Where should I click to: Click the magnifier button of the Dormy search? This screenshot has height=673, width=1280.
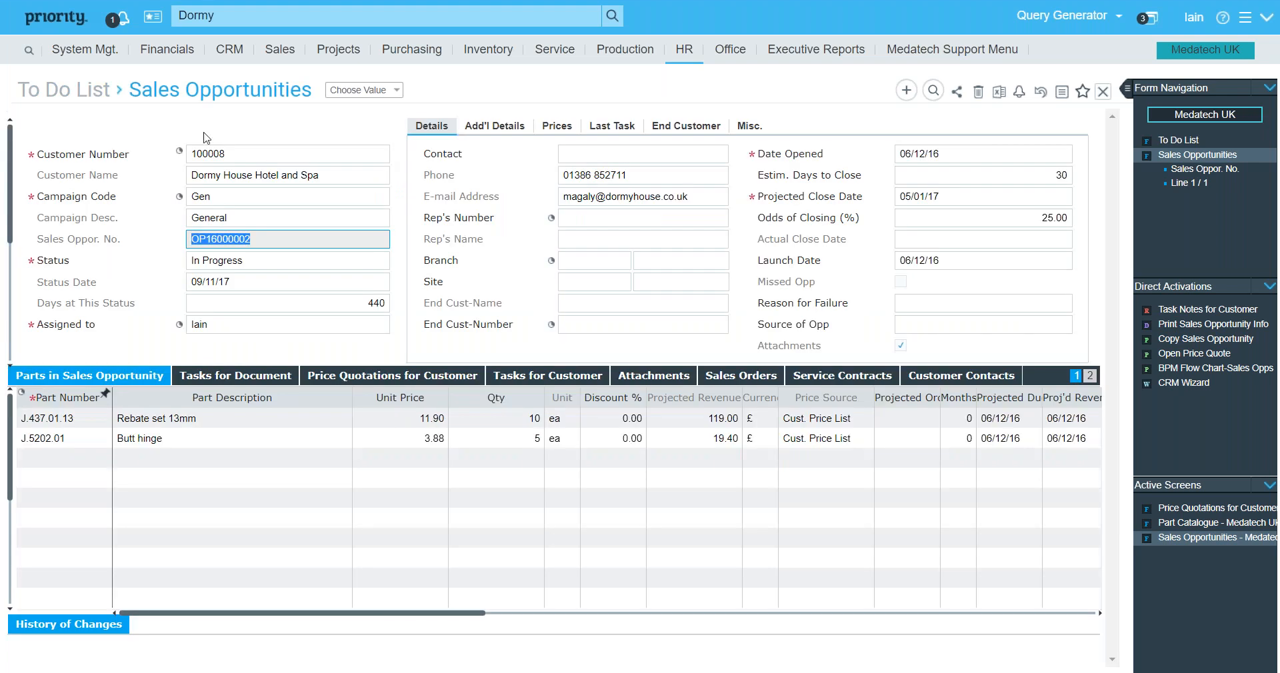(612, 16)
